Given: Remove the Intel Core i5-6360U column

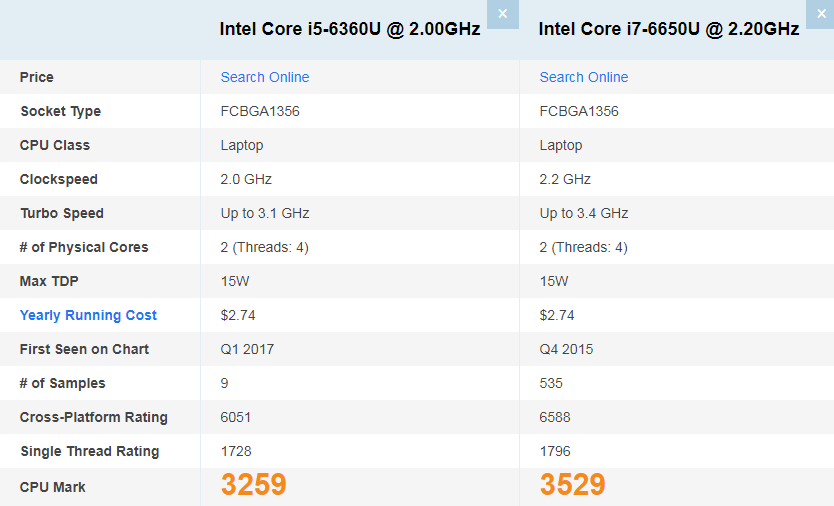Looking at the screenshot, I should coord(502,14).
